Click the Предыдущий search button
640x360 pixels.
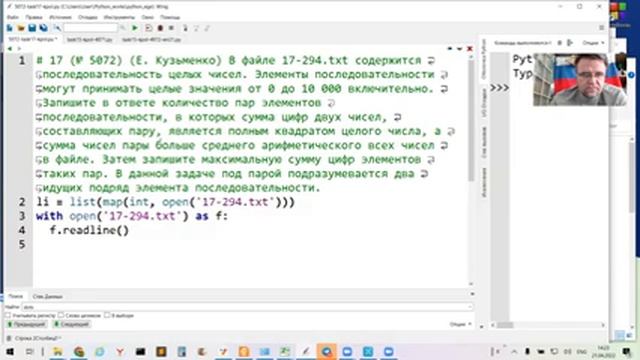(x=26, y=324)
